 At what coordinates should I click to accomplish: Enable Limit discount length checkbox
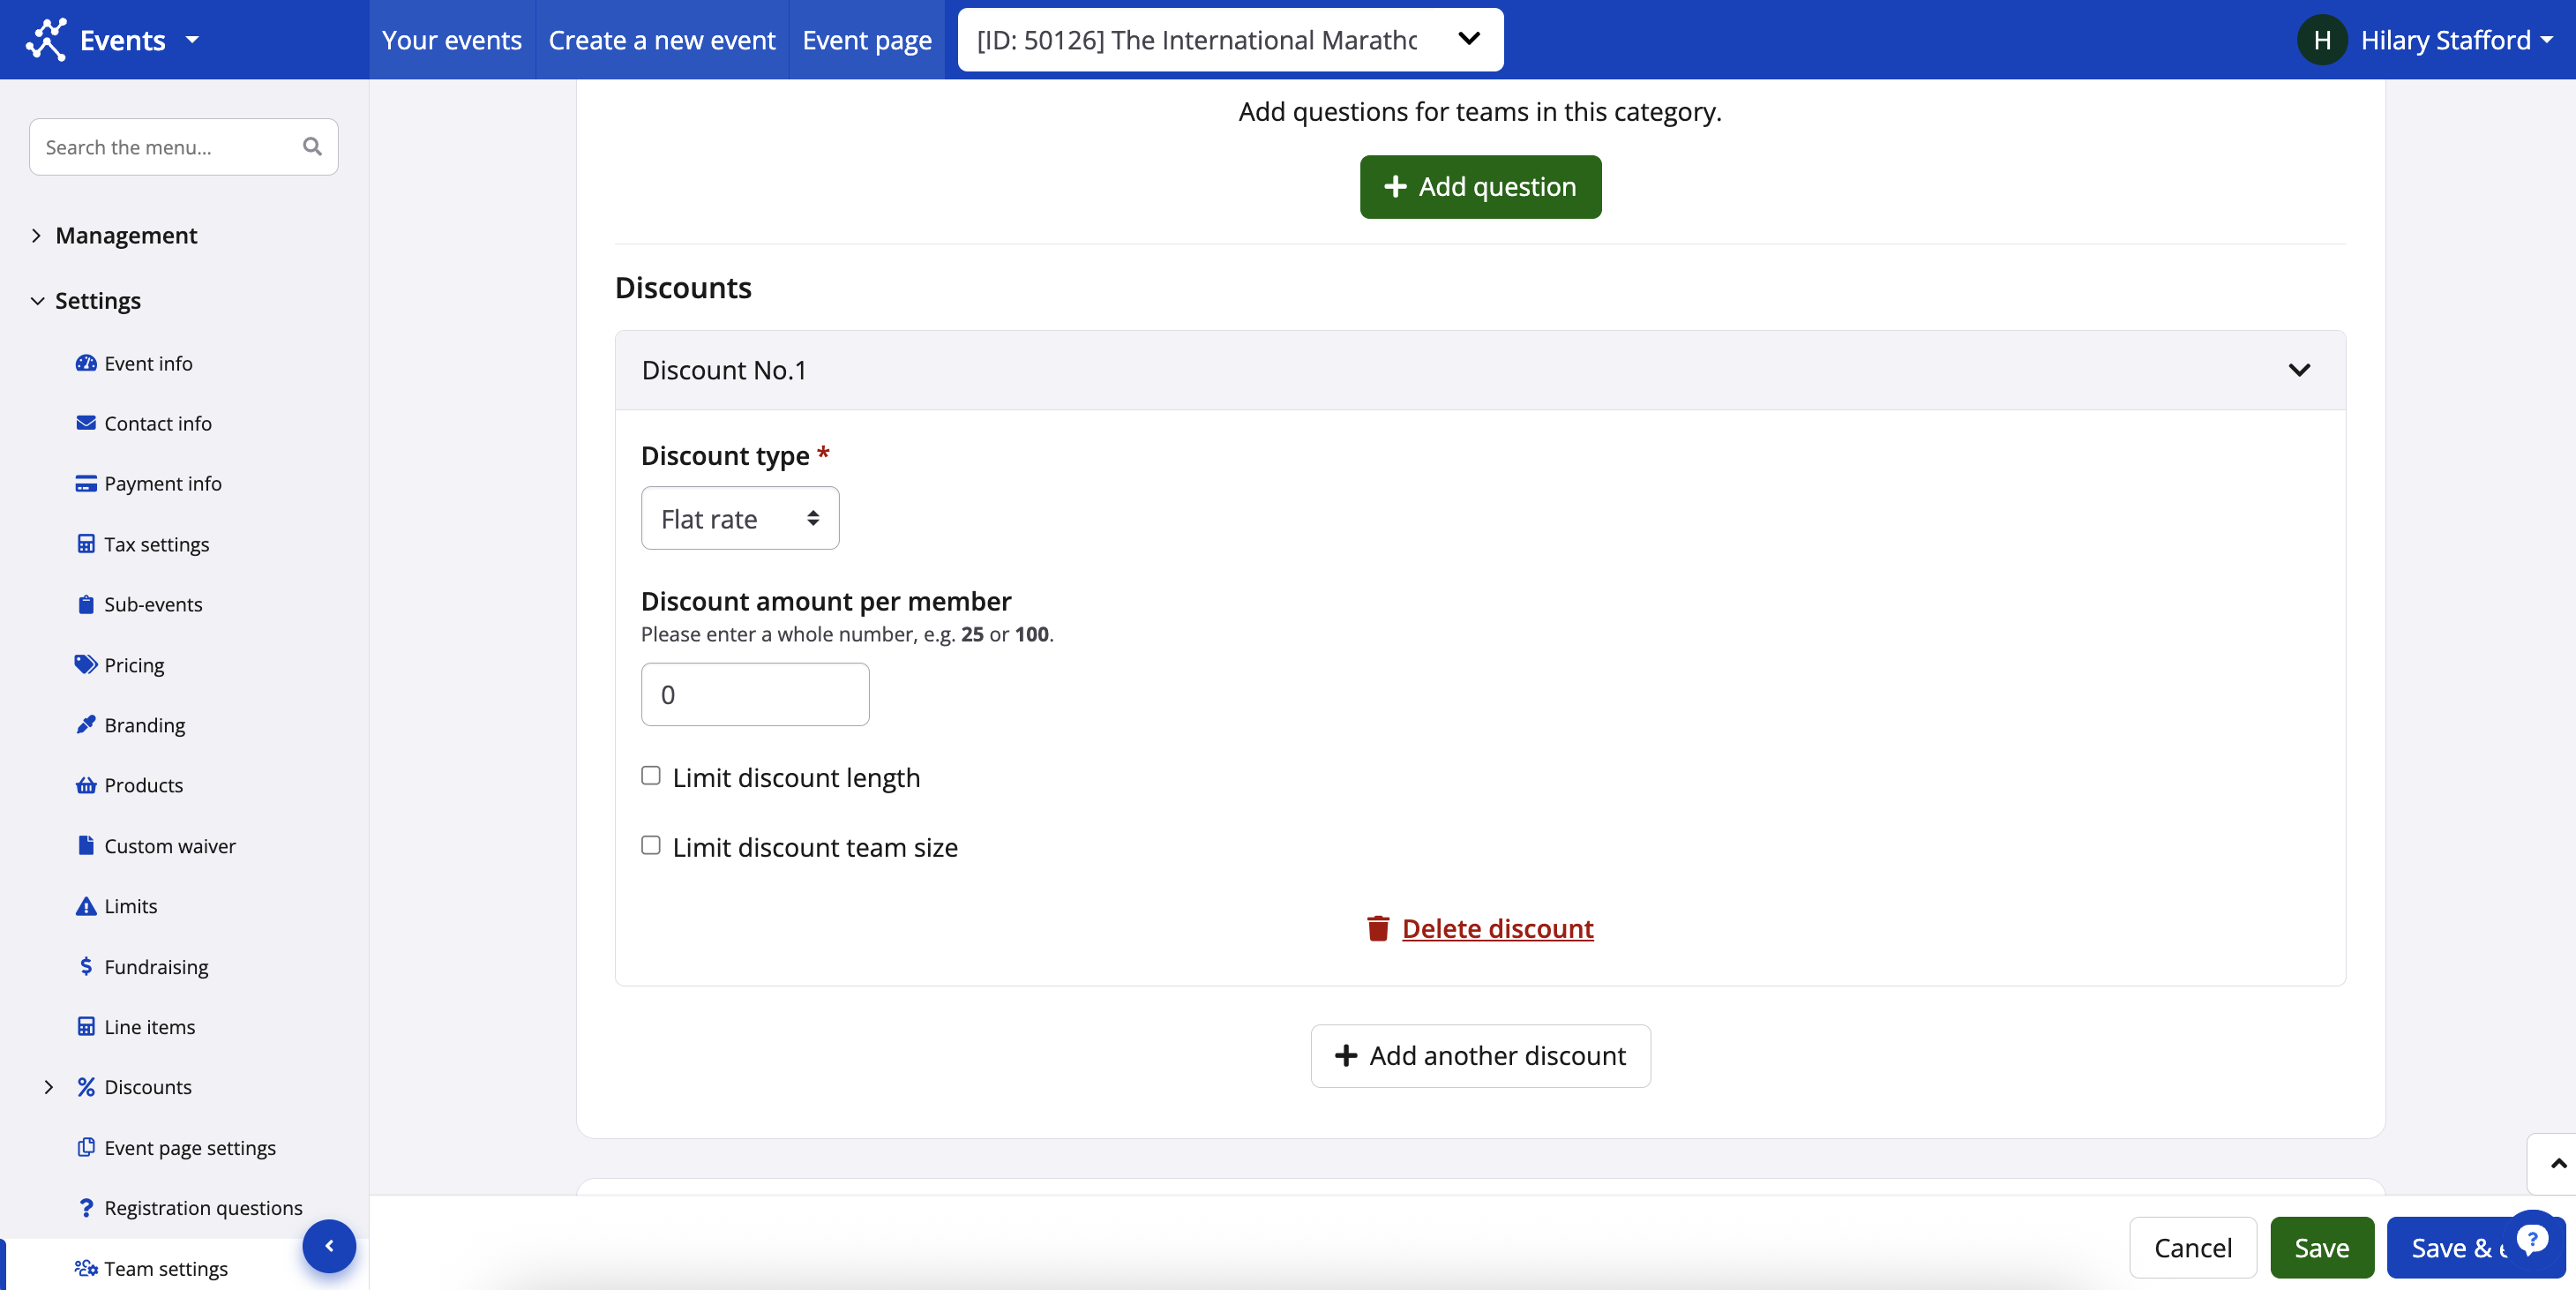click(651, 776)
